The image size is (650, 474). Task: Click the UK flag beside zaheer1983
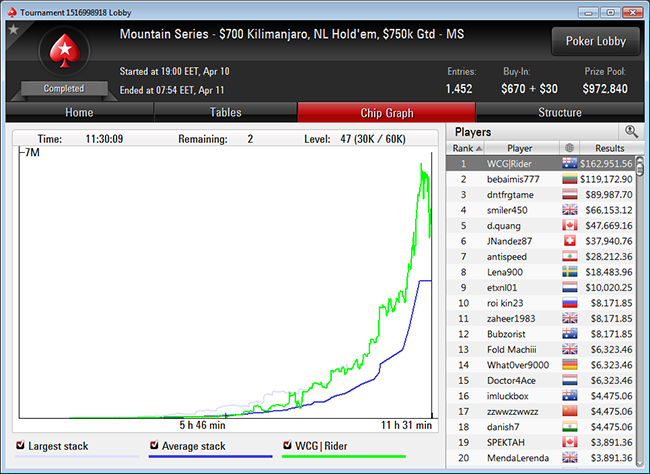(x=570, y=318)
